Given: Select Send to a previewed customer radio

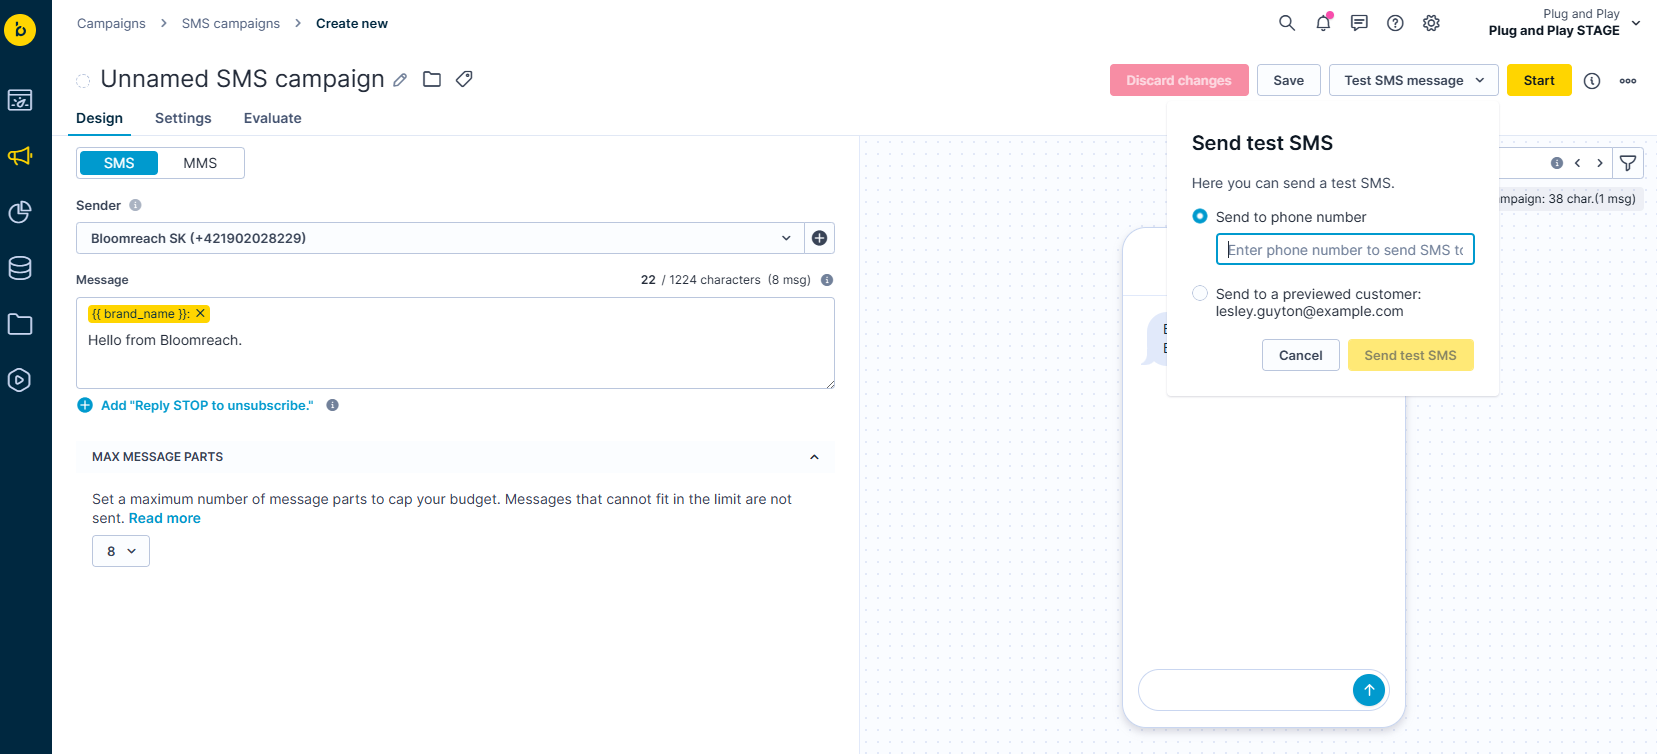Looking at the screenshot, I should 1200,293.
